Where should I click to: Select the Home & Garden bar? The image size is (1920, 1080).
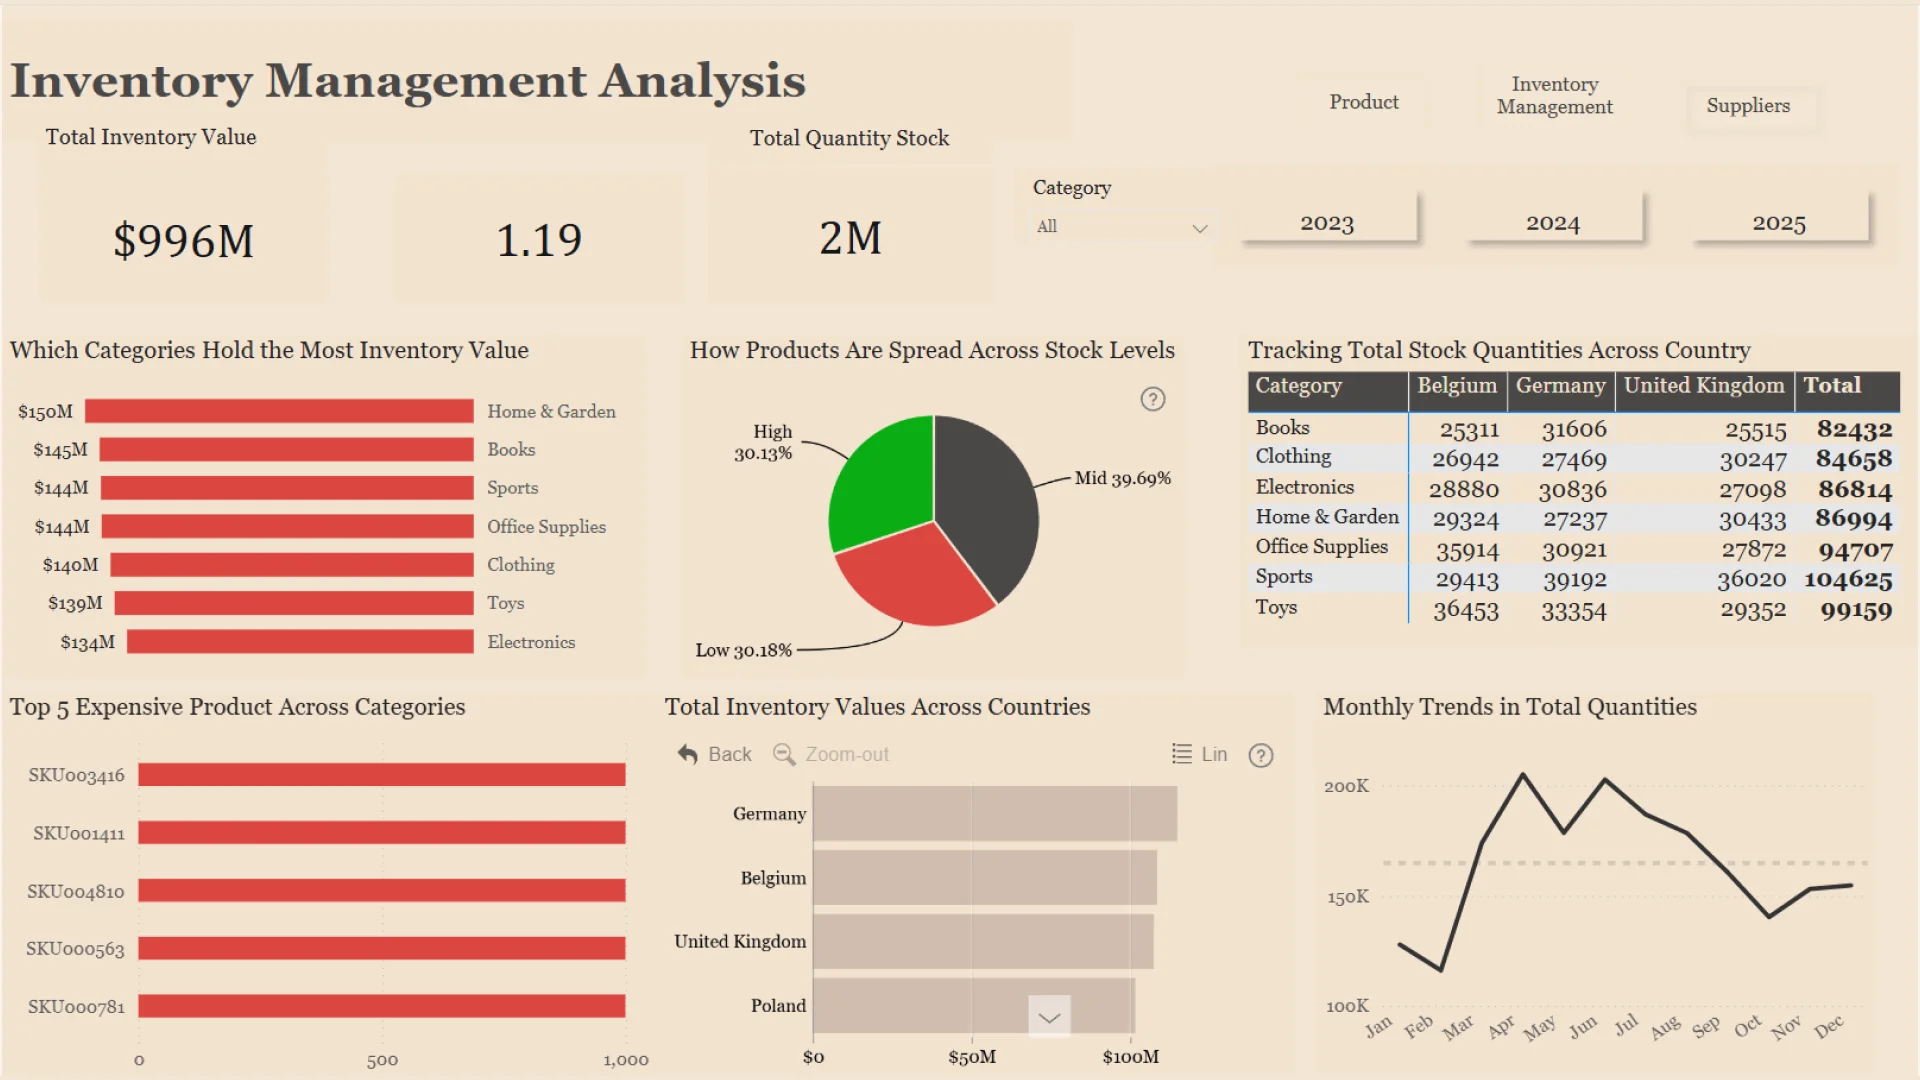coord(279,411)
